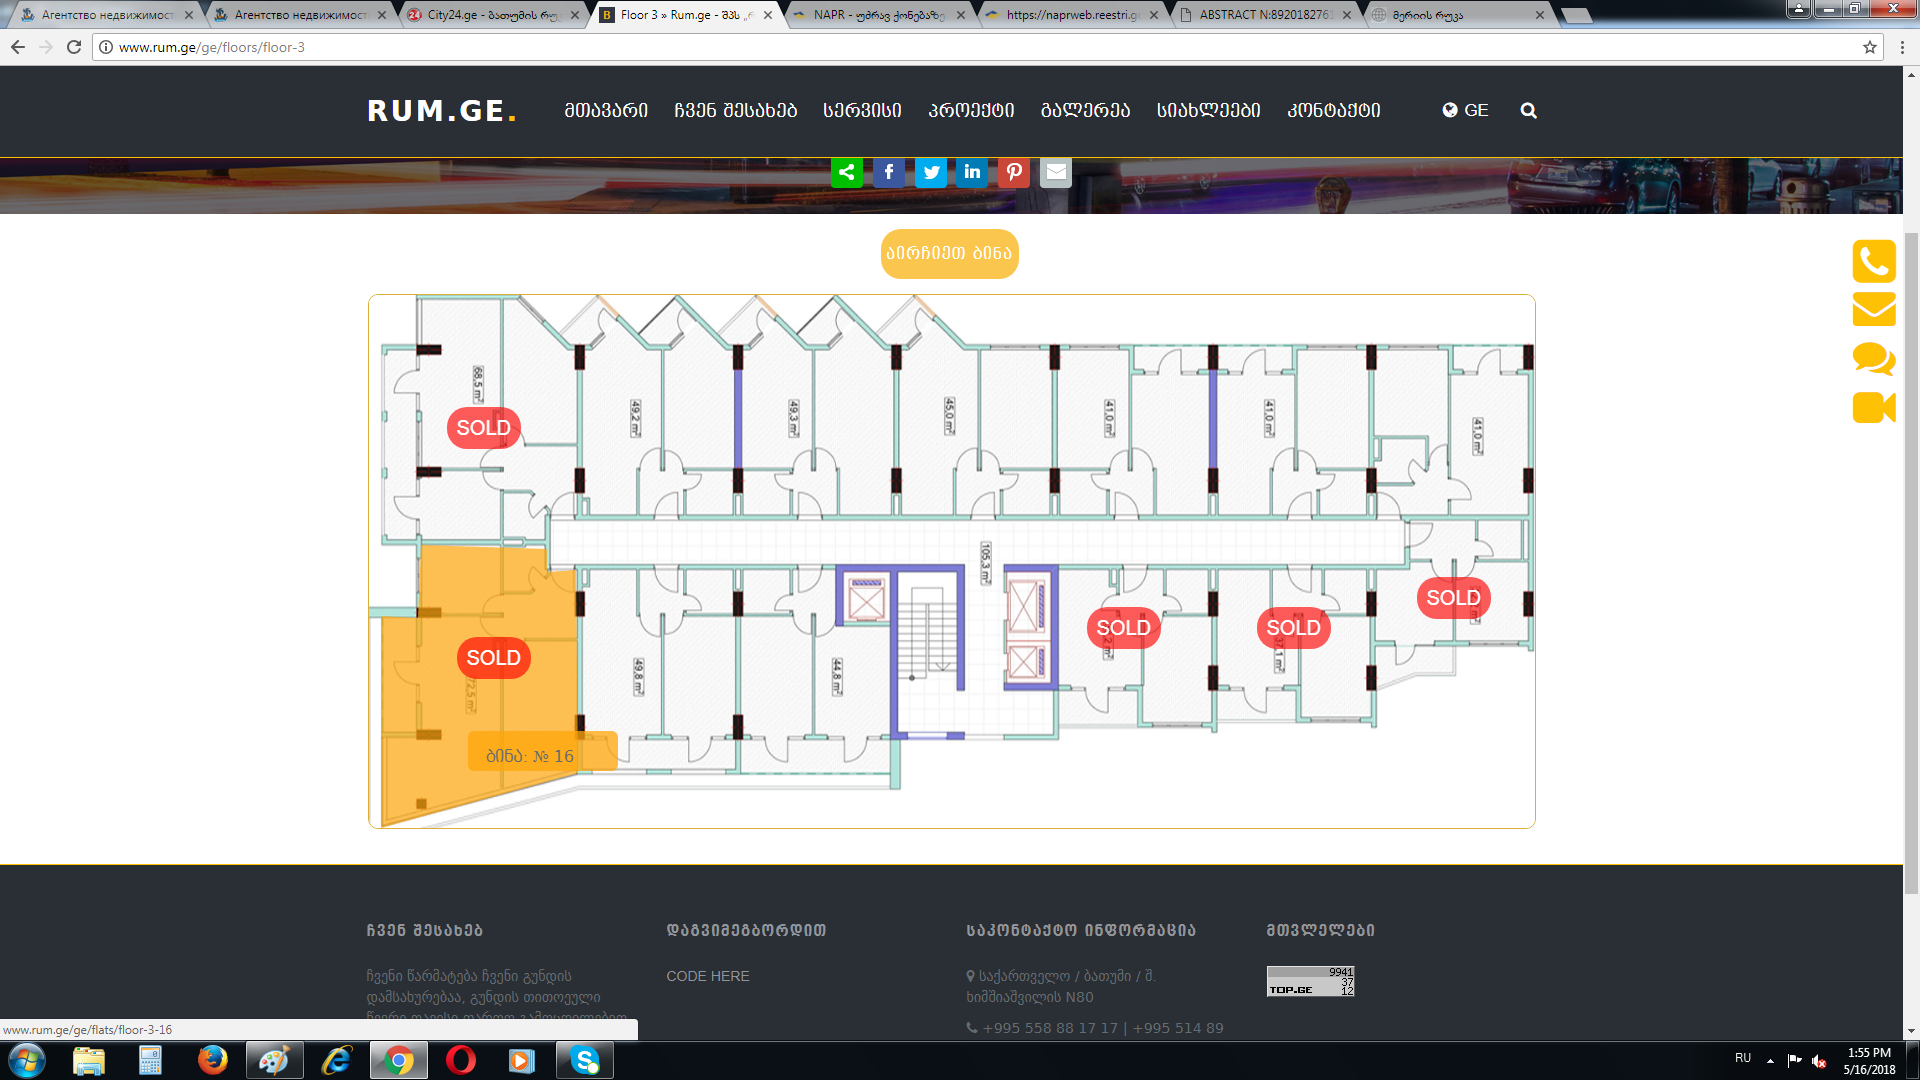Image resolution: width=1920 pixels, height=1080 pixels.
Task: Switch to the ABSTRACT N:892018276 tab
Action: point(1264,15)
